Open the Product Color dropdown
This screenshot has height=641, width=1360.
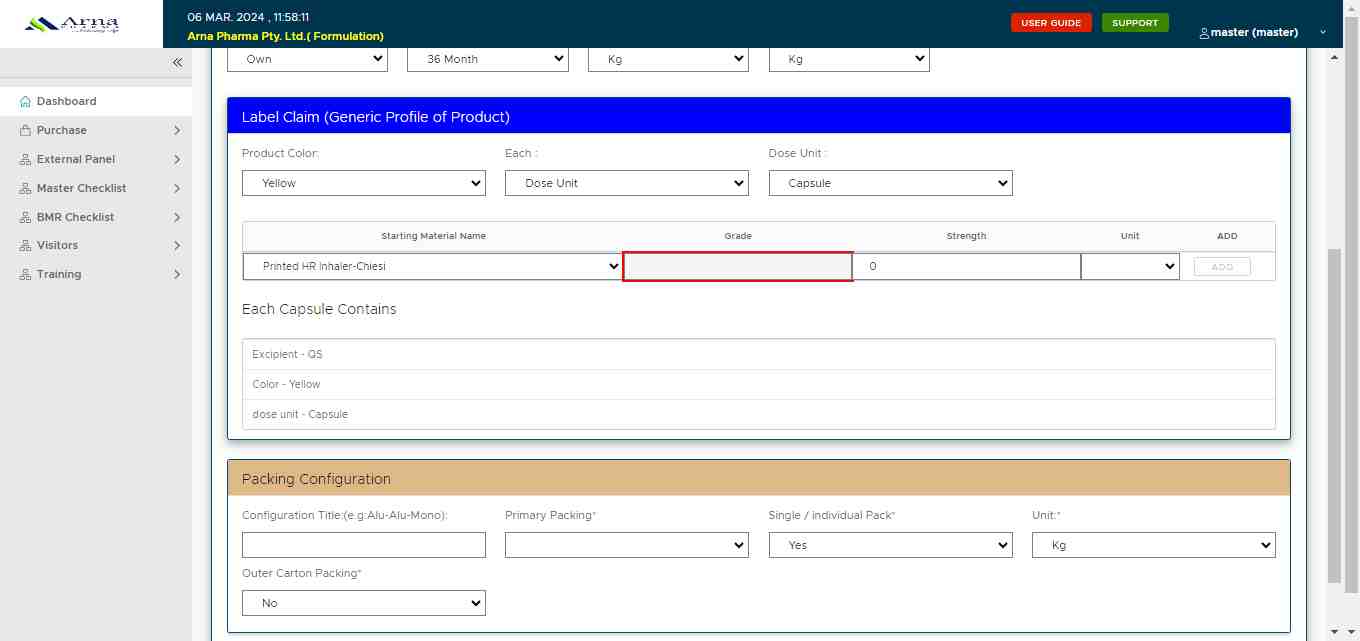click(363, 183)
